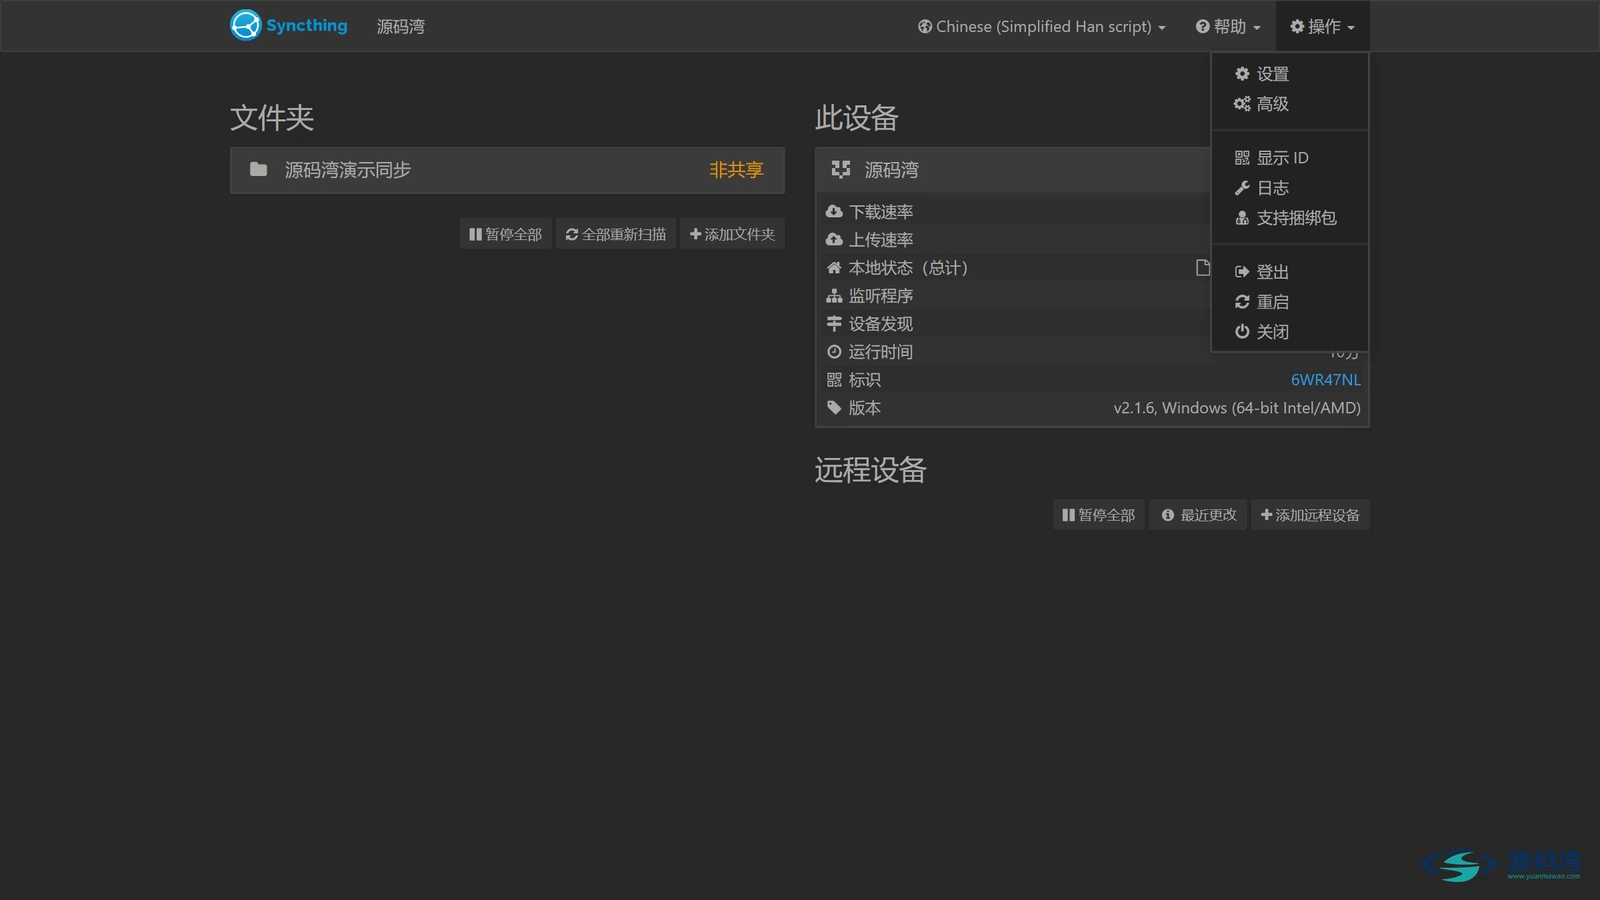
Task: Select 支持捆绑包 menu entry
Action: click(x=1289, y=218)
